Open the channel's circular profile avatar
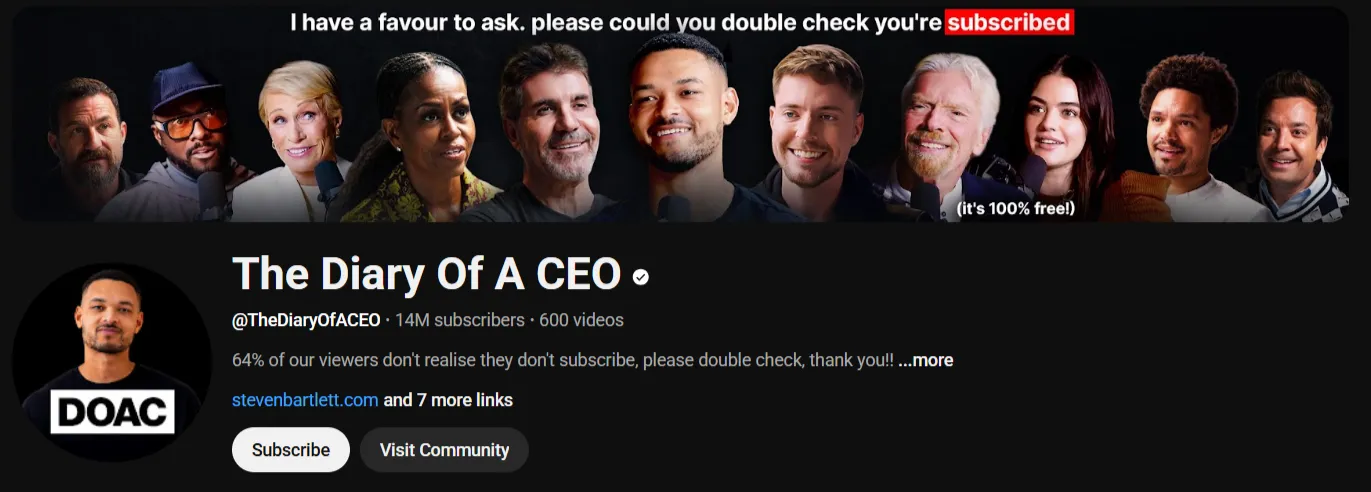This screenshot has width=1371, height=492. (112, 362)
